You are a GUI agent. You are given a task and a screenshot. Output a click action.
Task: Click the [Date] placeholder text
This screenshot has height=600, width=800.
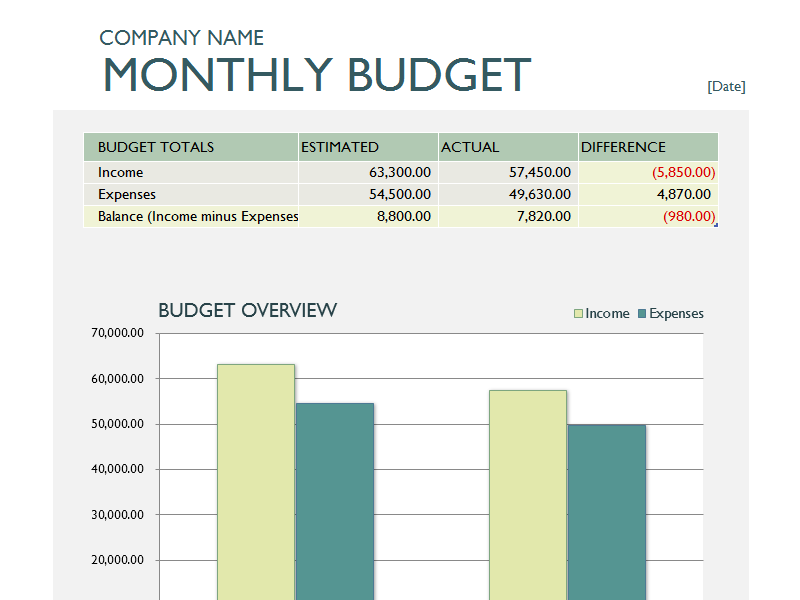(727, 86)
